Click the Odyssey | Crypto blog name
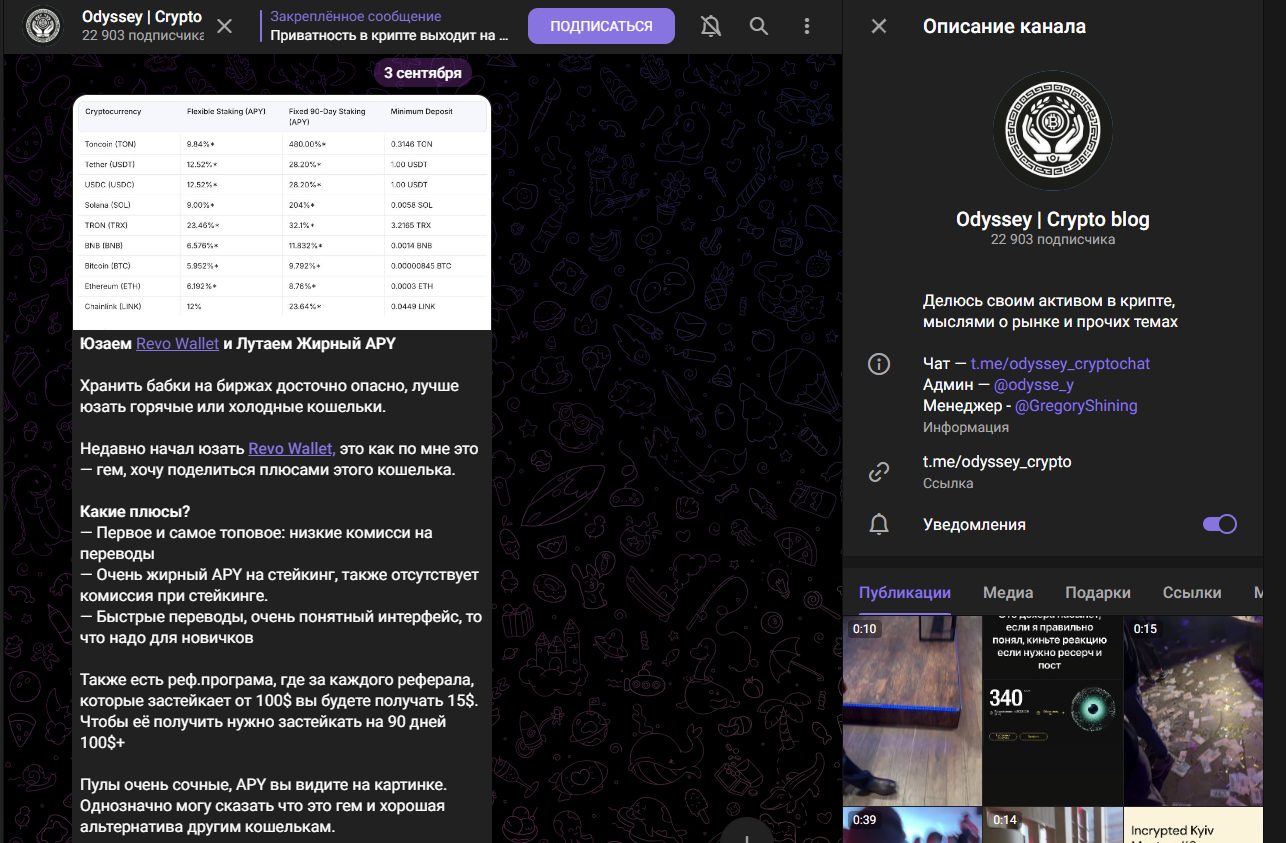Screen dimensions: 1286x843 (x=1053, y=219)
